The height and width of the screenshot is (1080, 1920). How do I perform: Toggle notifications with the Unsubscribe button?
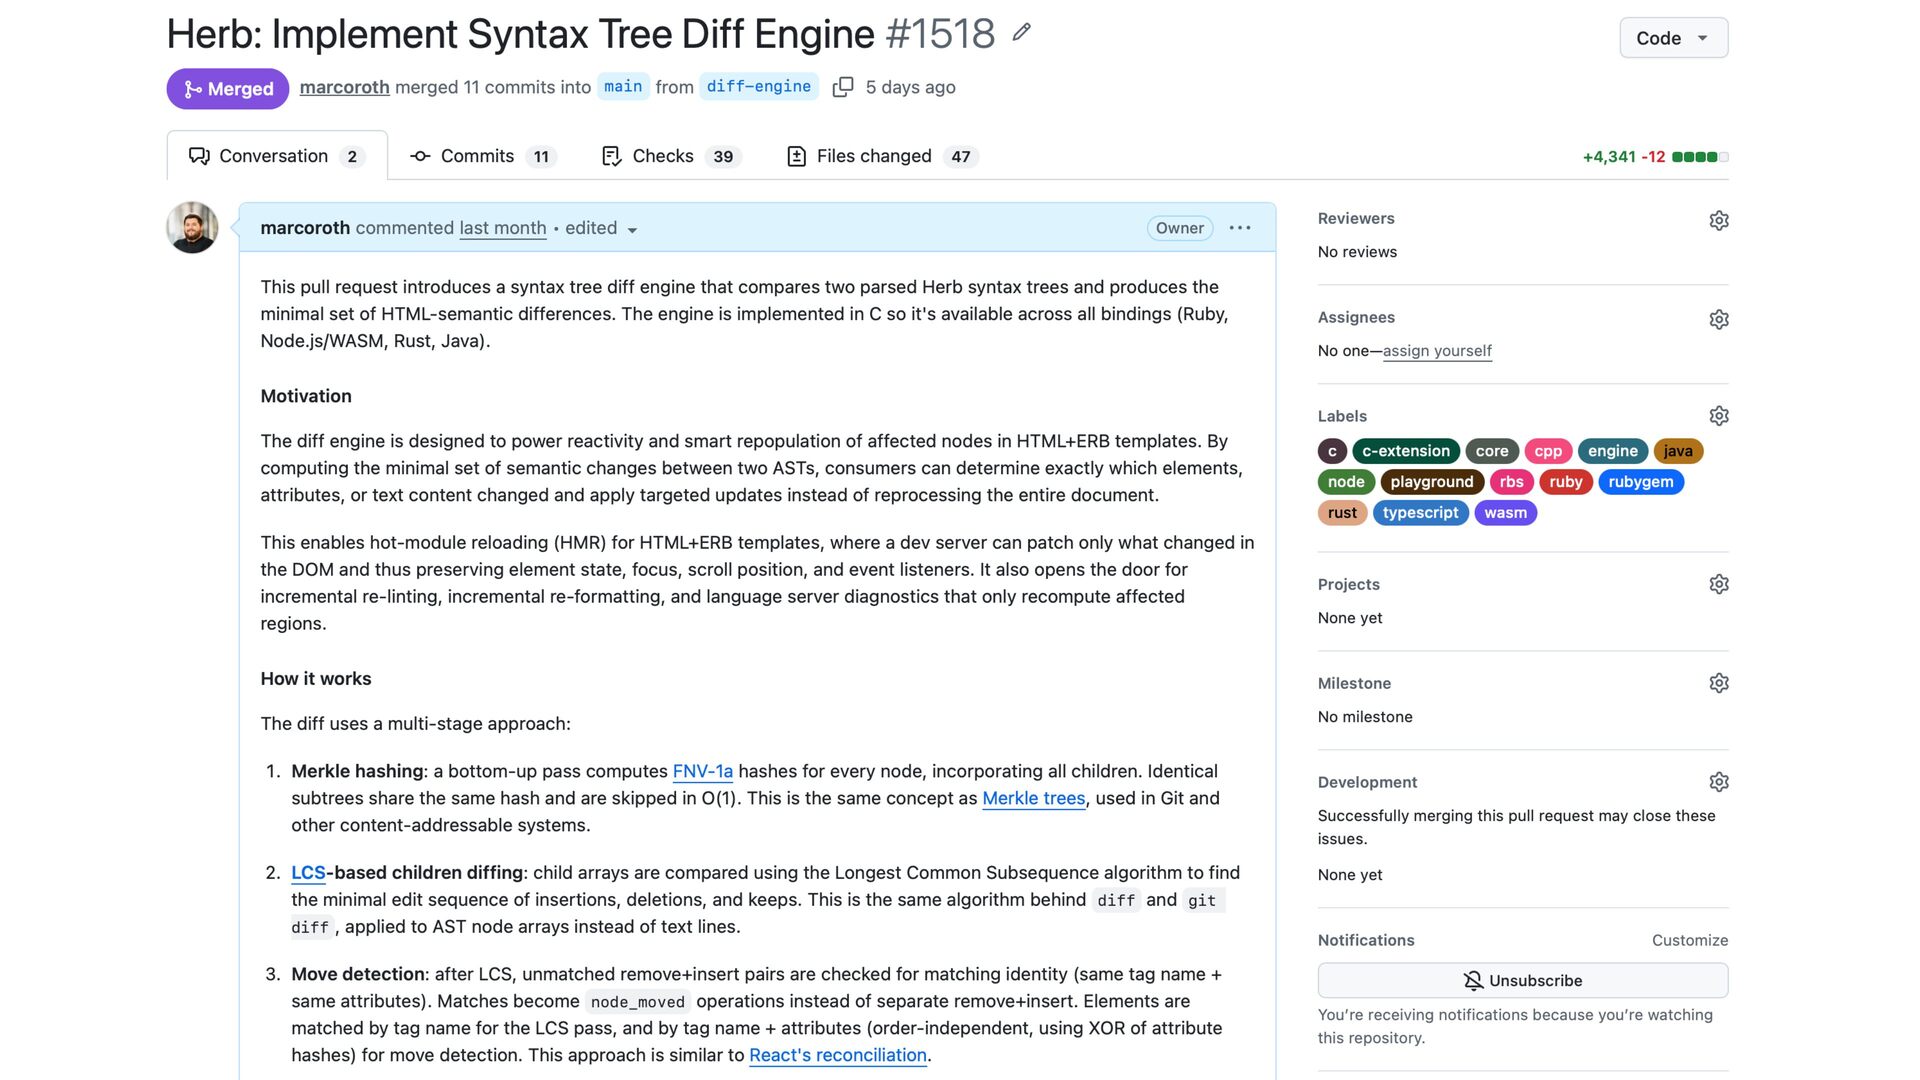[x=1522, y=980]
